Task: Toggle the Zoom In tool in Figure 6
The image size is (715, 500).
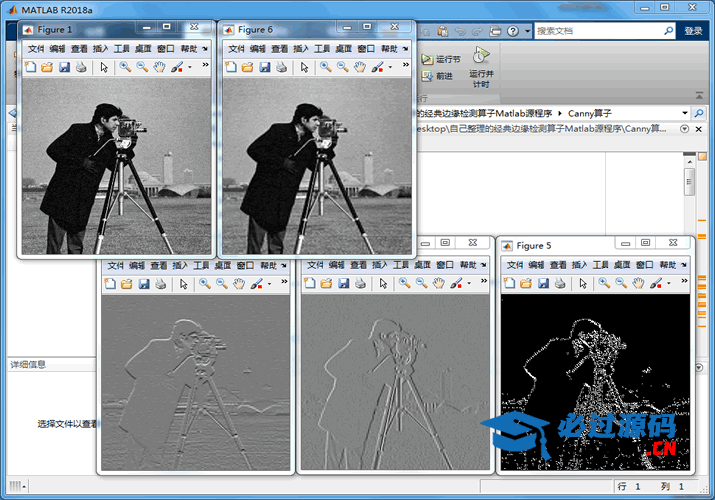Action: click(325, 67)
